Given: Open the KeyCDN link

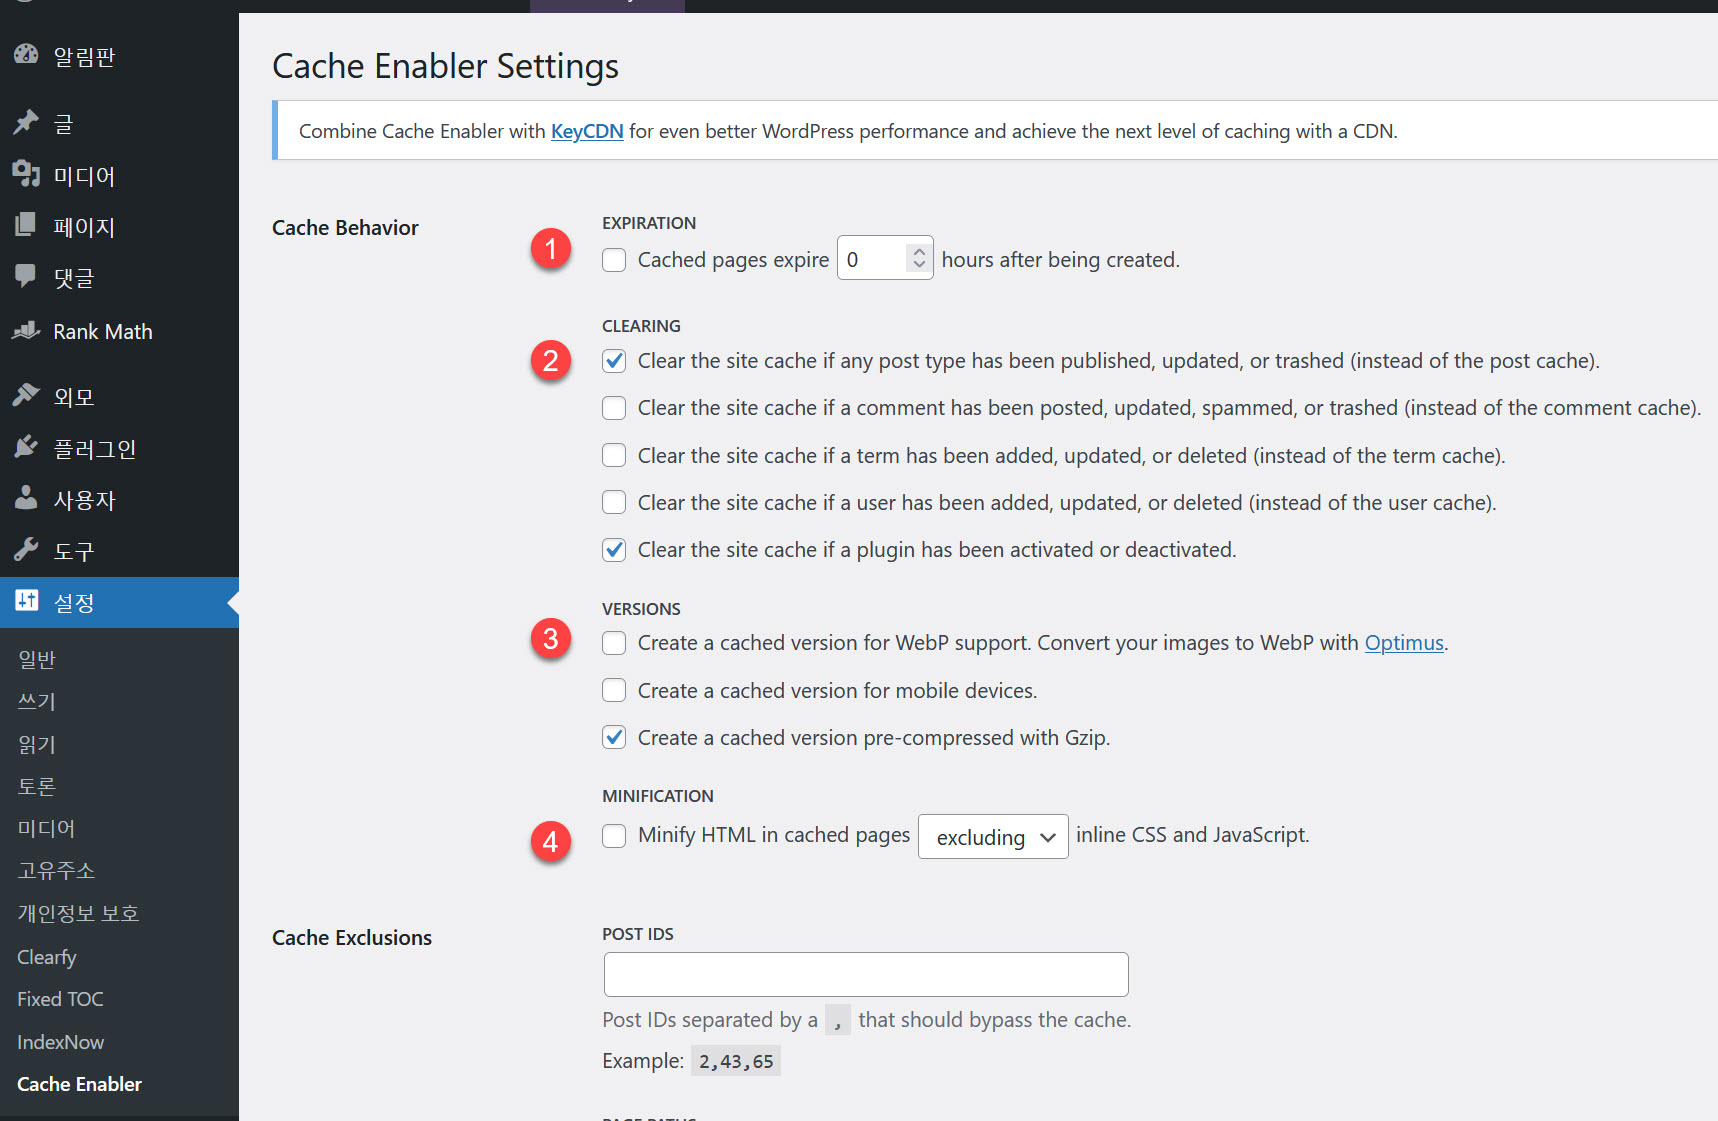Looking at the screenshot, I should click(587, 130).
